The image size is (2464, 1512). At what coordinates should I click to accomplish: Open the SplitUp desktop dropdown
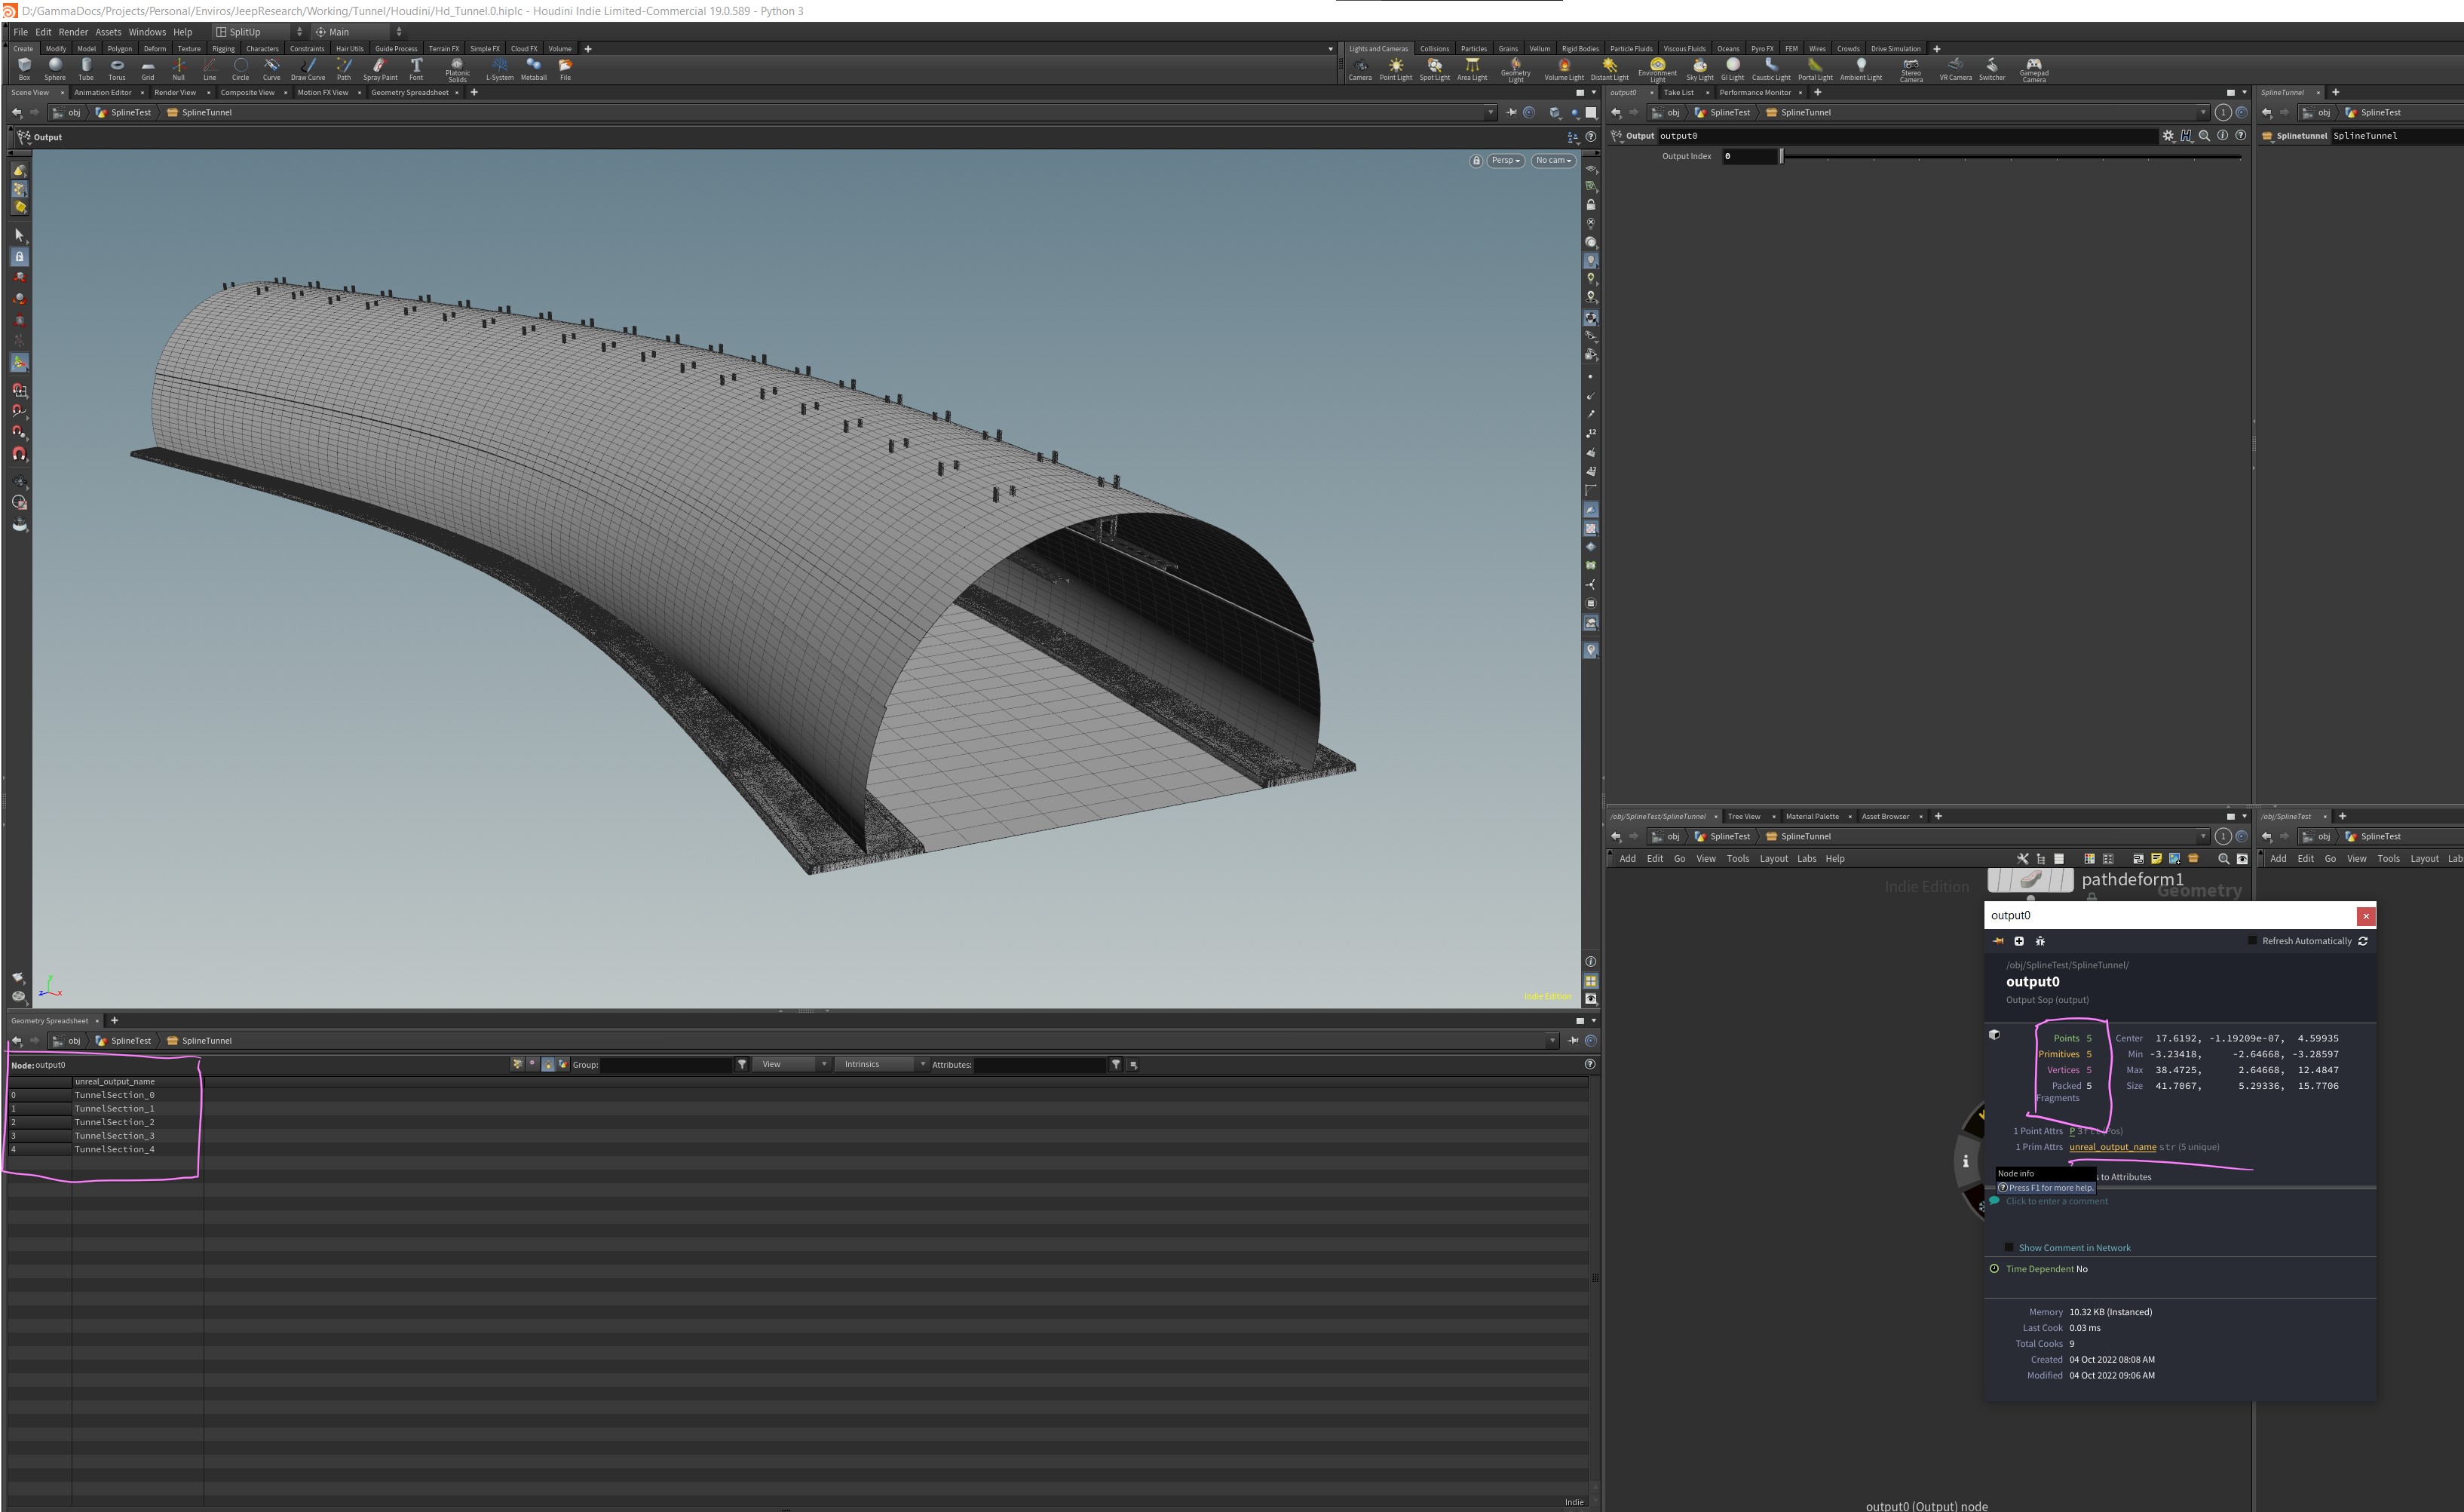259,32
